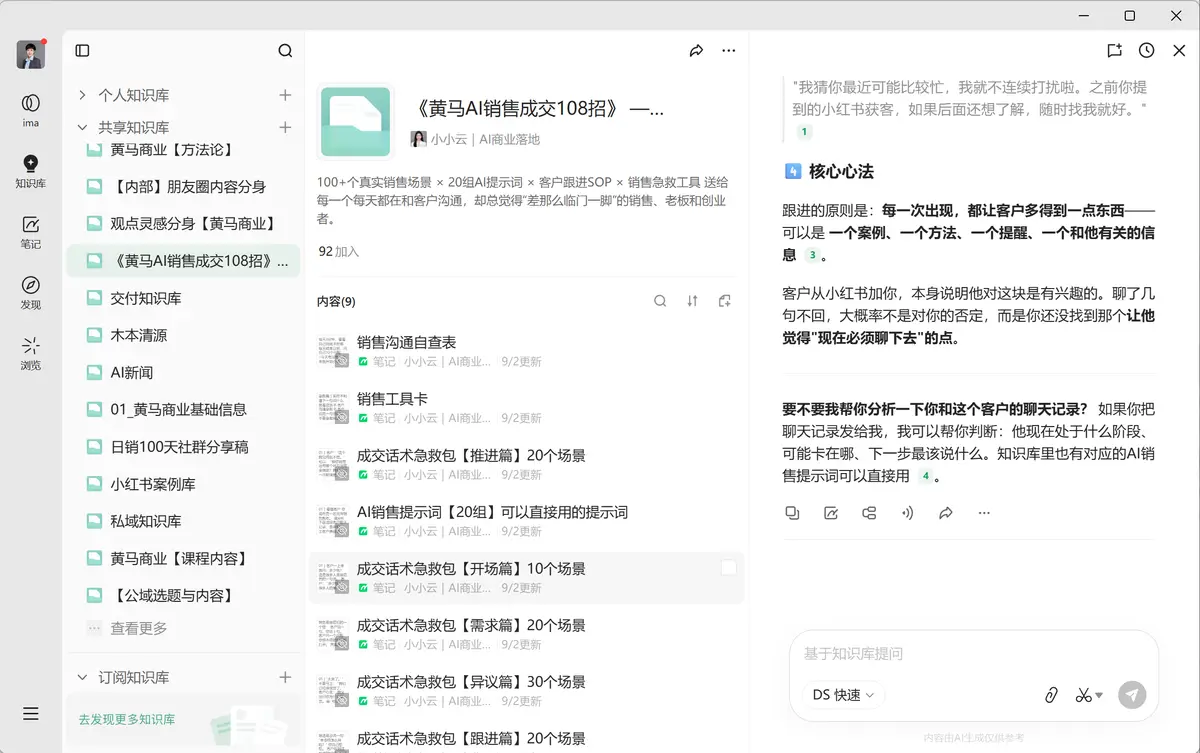1200x753 pixels.
Task: Select AI新闻 knowledge base
Action: tap(183, 372)
